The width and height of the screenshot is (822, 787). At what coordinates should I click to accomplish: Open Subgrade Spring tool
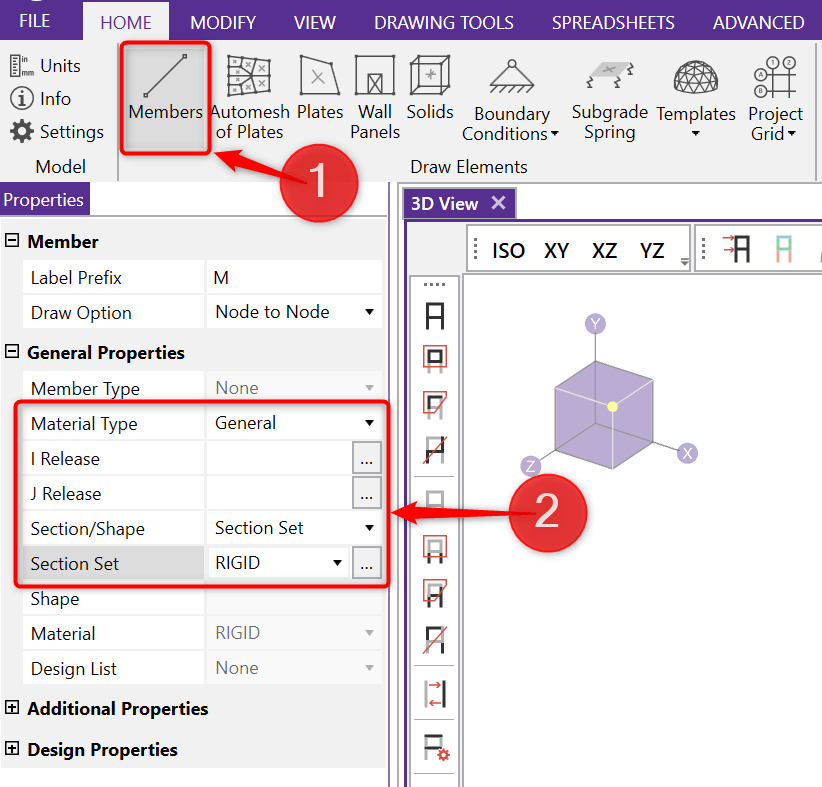[x=610, y=95]
